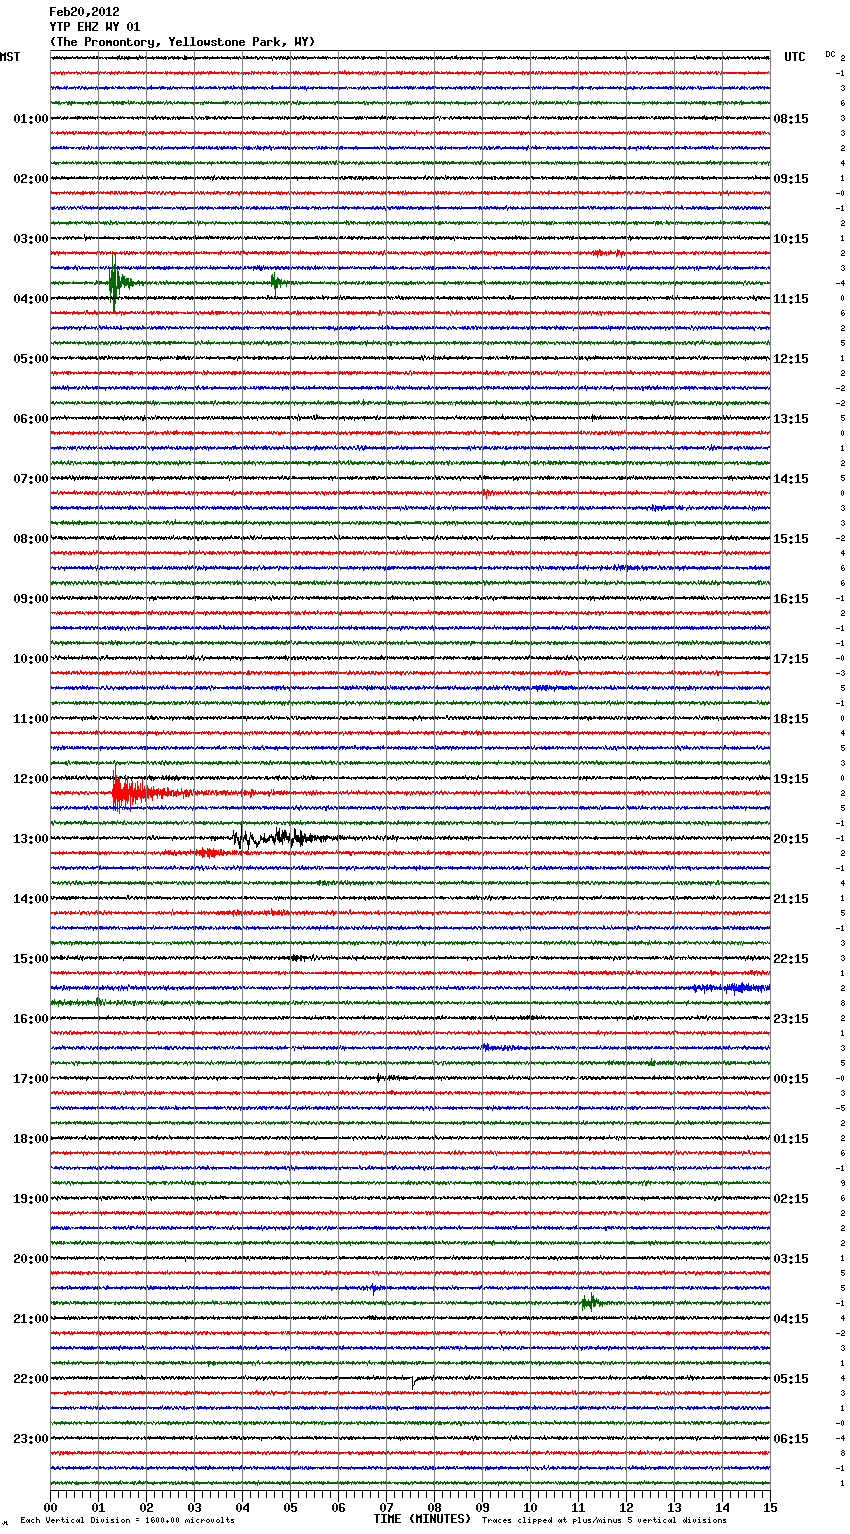Select the 20:00 MST time label
Screen dimensions: 850x1534
(x=30, y=1259)
